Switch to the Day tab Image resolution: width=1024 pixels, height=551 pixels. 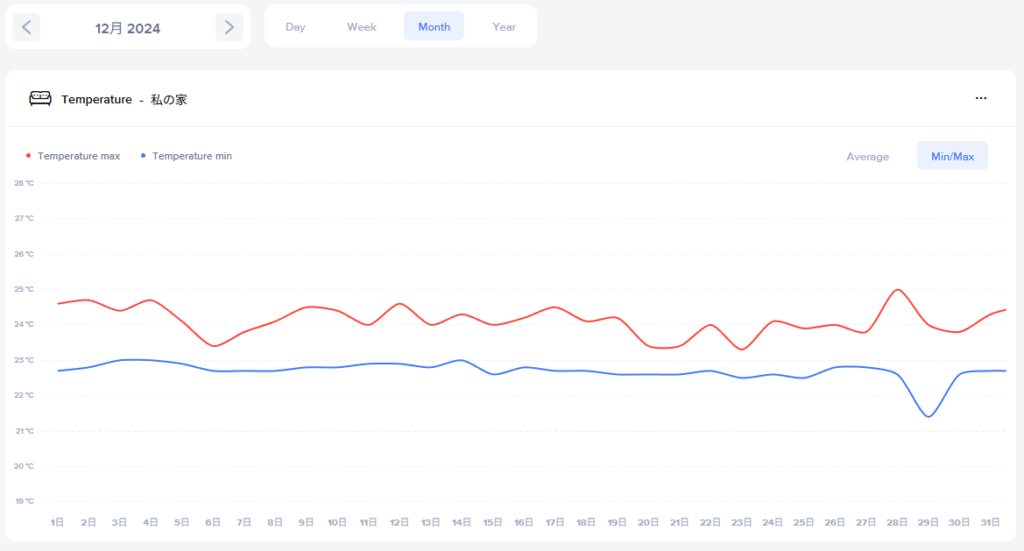pyautogui.click(x=295, y=27)
